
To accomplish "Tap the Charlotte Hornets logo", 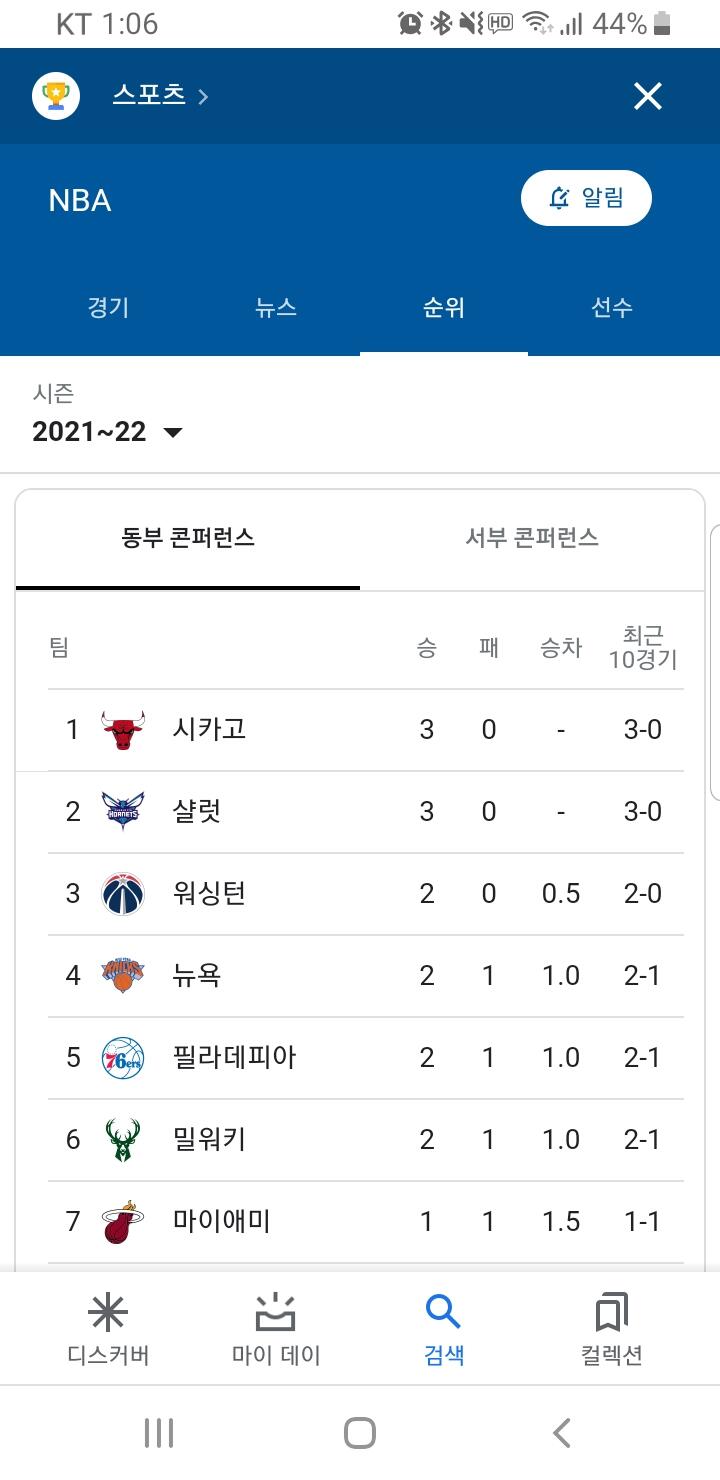I will pyautogui.click(x=123, y=812).
